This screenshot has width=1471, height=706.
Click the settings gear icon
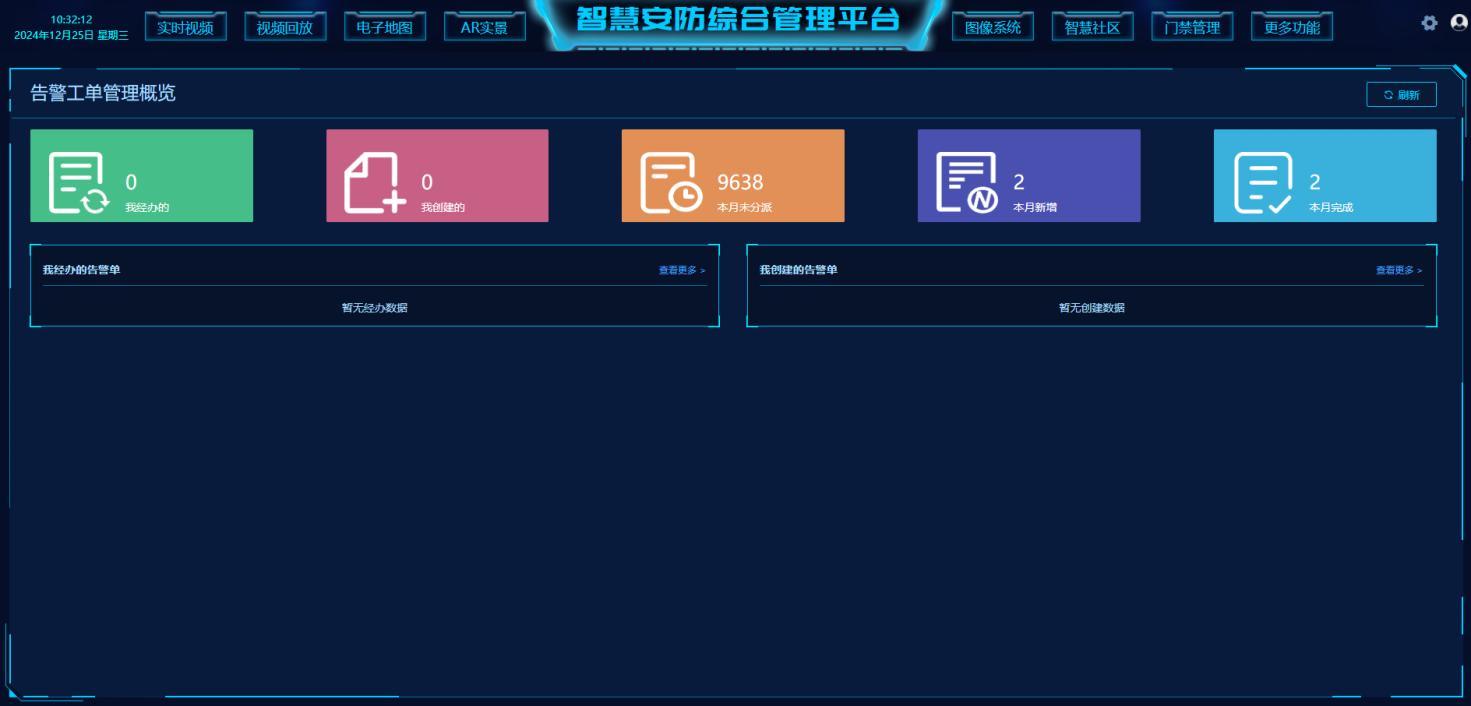[x=1429, y=23]
